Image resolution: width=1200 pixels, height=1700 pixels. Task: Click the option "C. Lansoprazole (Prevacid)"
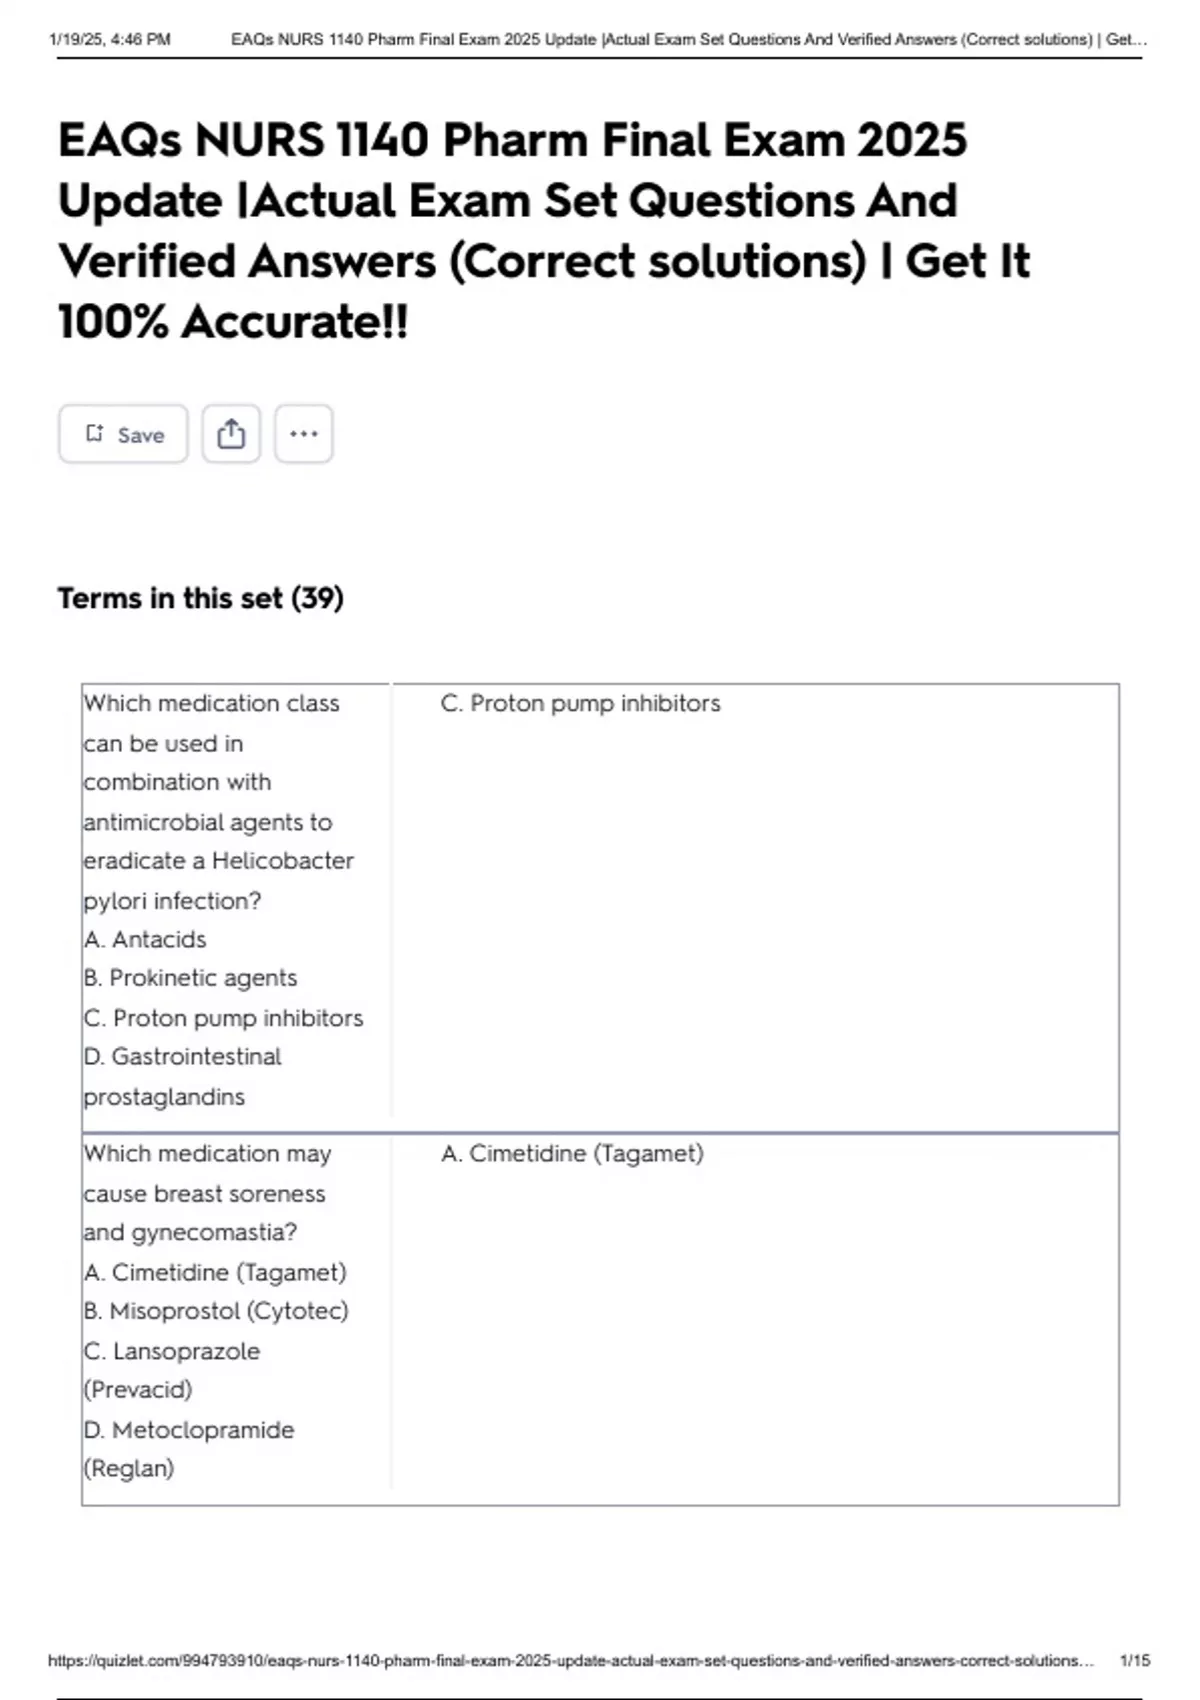pos(172,1370)
